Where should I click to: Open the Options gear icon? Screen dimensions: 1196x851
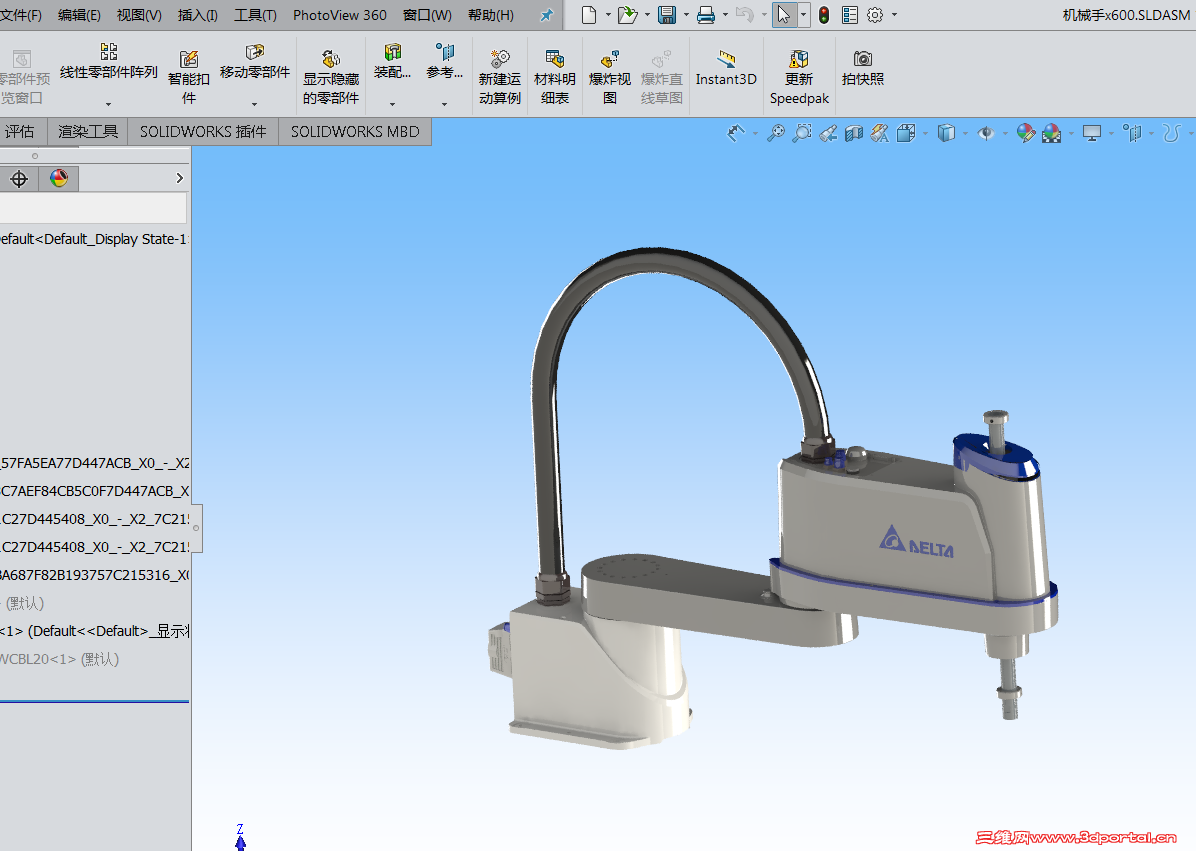coord(875,14)
